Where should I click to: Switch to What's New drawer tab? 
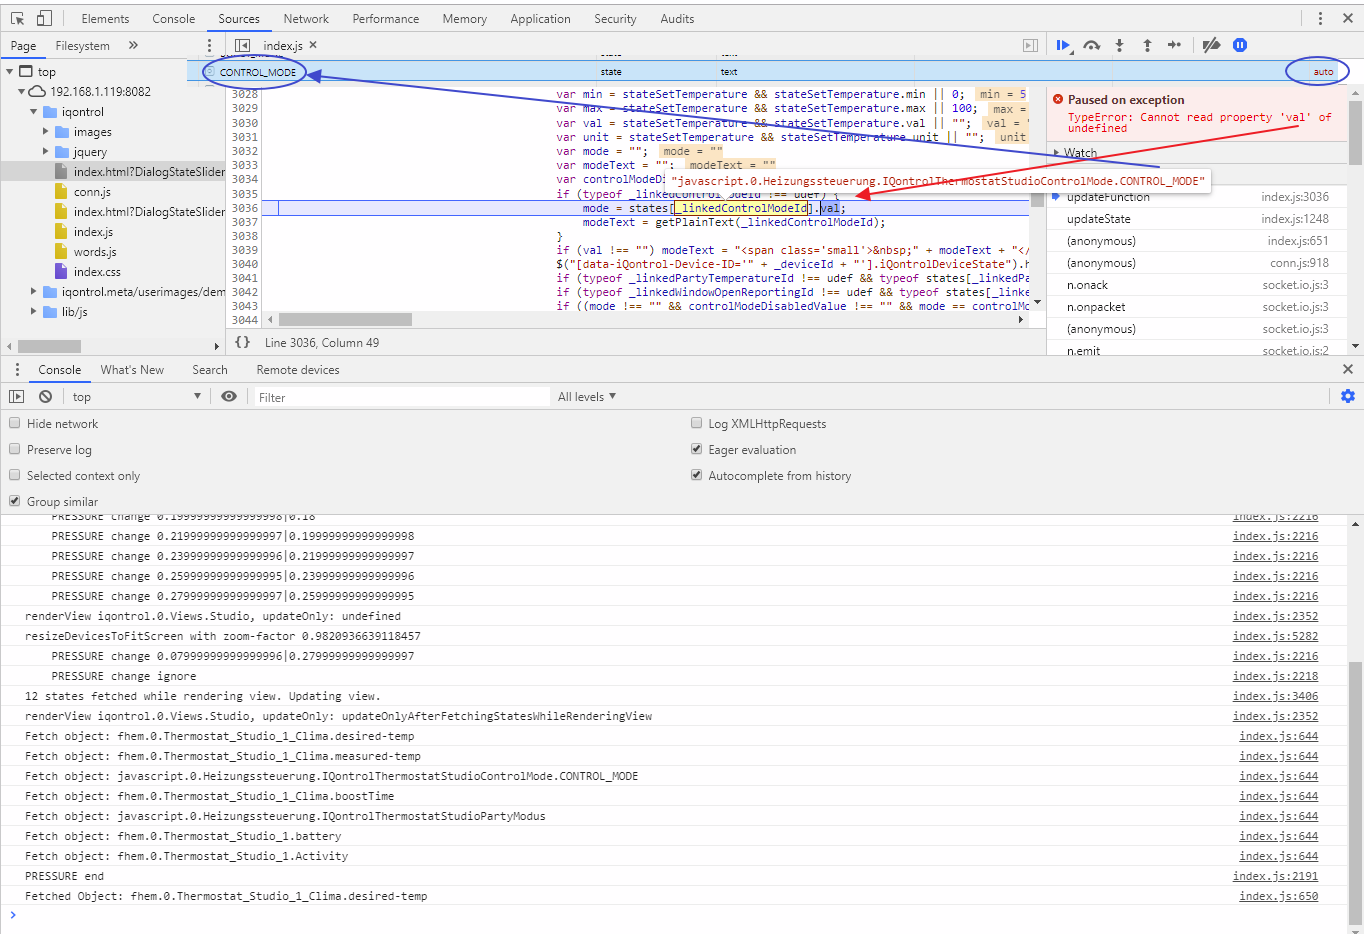[x=132, y=369]
